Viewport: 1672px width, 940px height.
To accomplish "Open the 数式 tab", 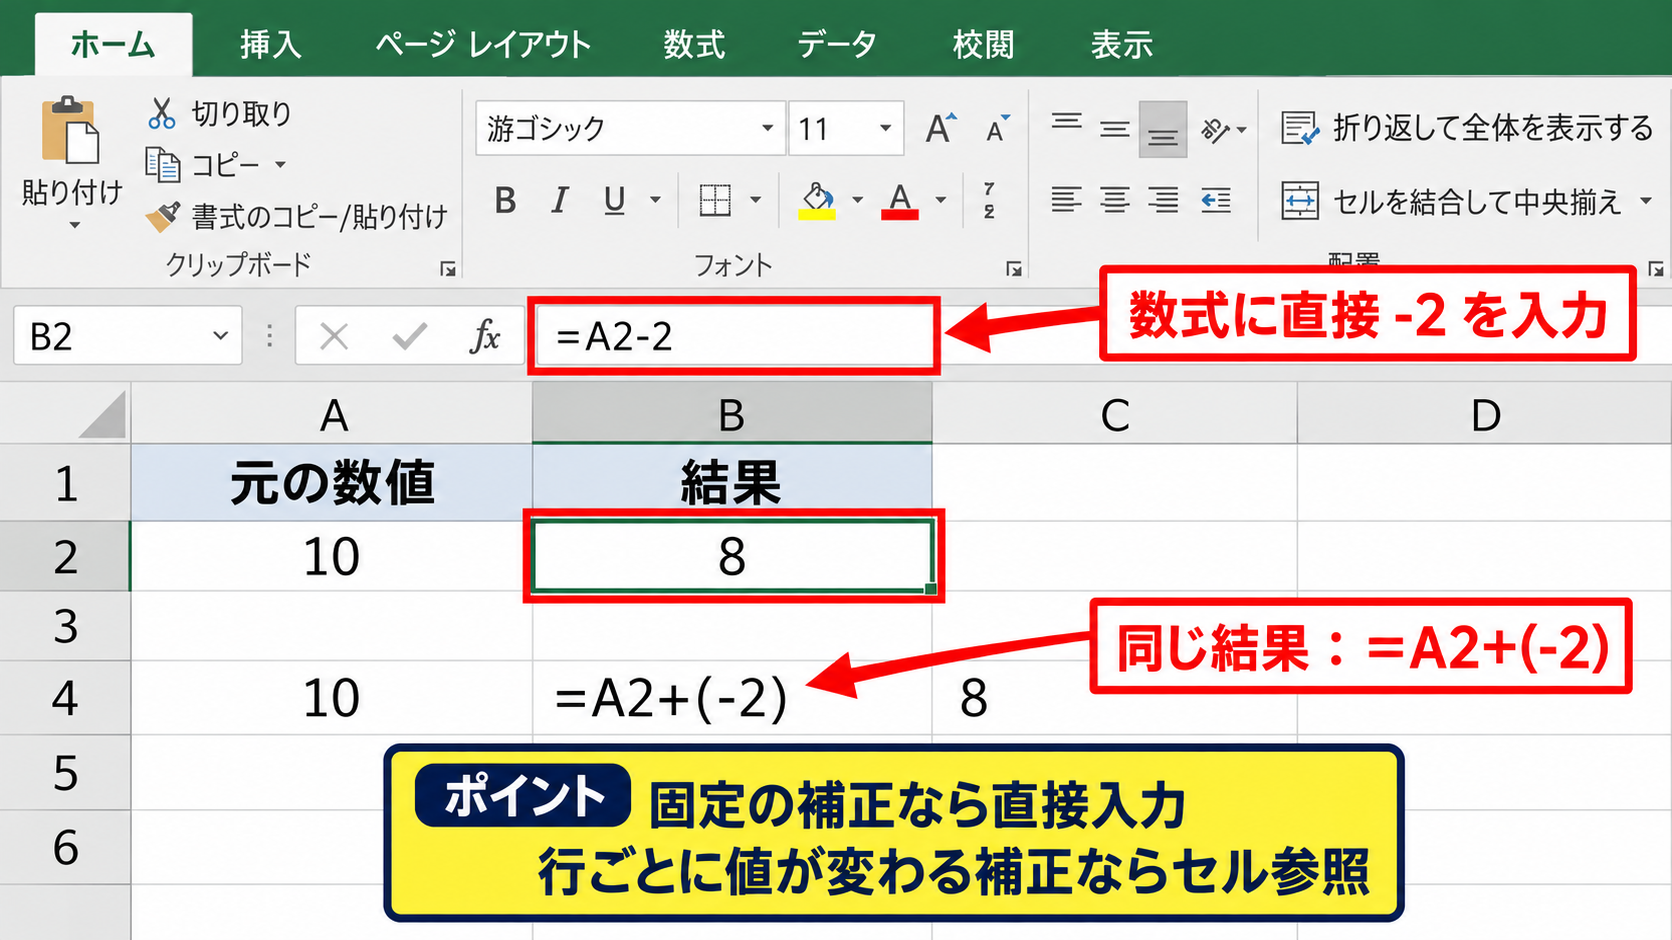I will (694, 45).
